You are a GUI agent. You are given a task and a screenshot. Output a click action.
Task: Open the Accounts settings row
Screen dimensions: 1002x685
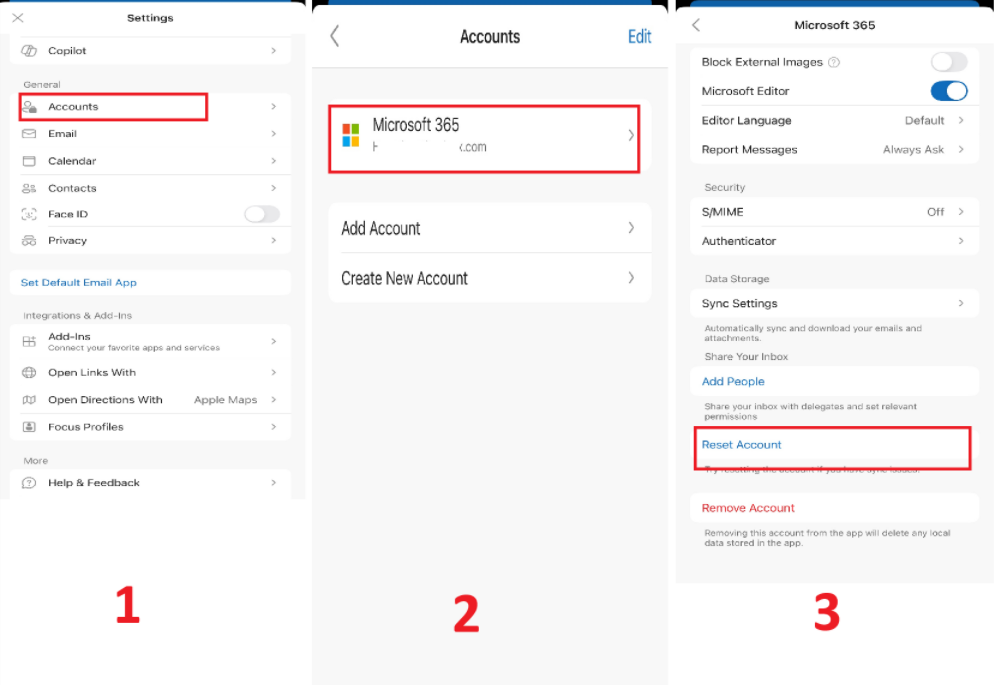(x=151, y=107)
